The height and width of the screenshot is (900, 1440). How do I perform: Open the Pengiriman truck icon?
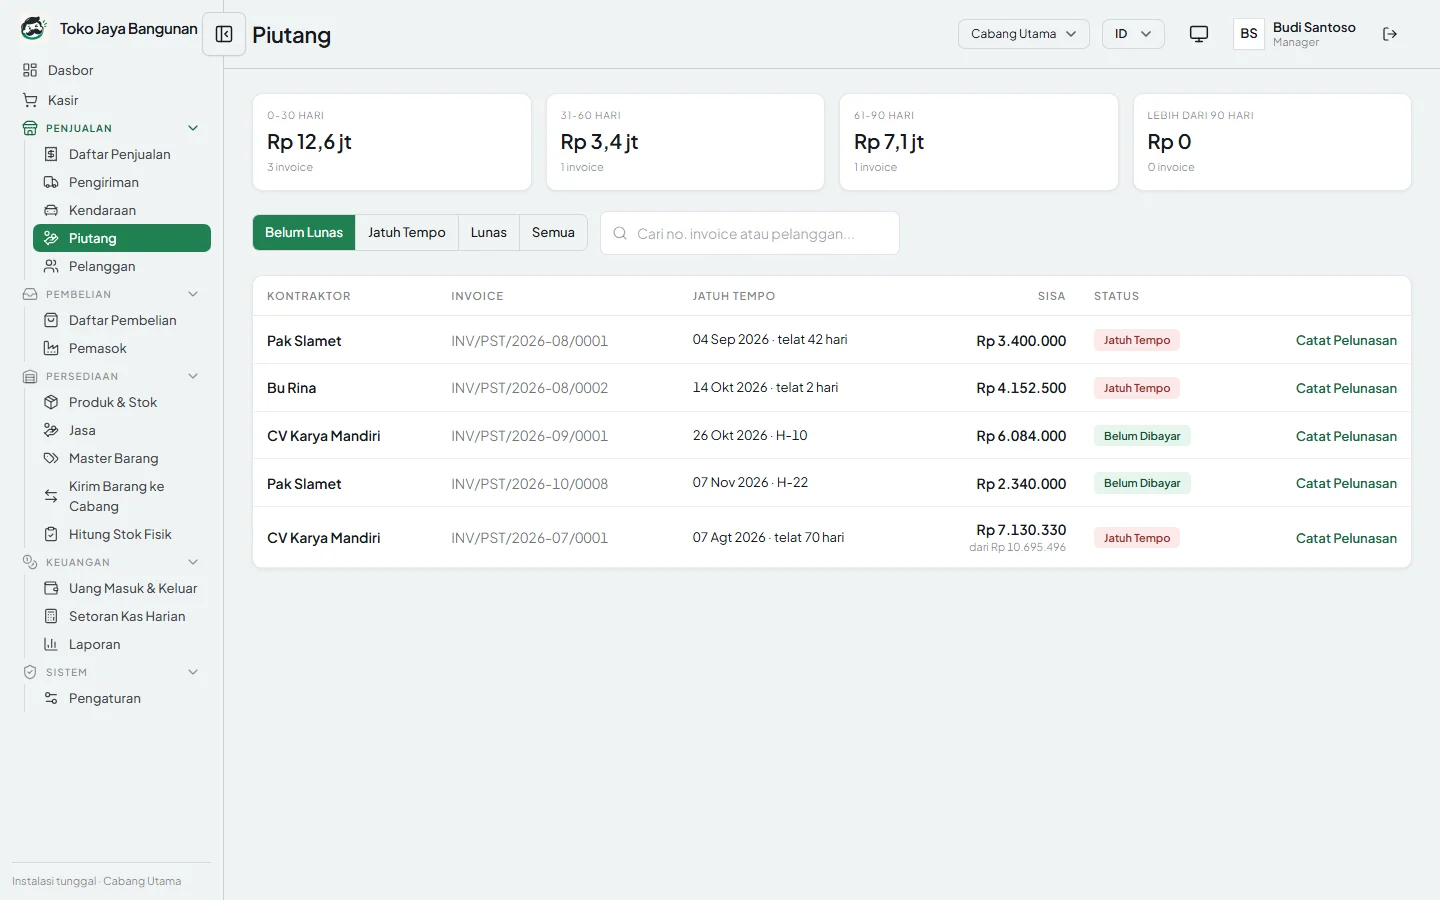(x=51, y=182)
